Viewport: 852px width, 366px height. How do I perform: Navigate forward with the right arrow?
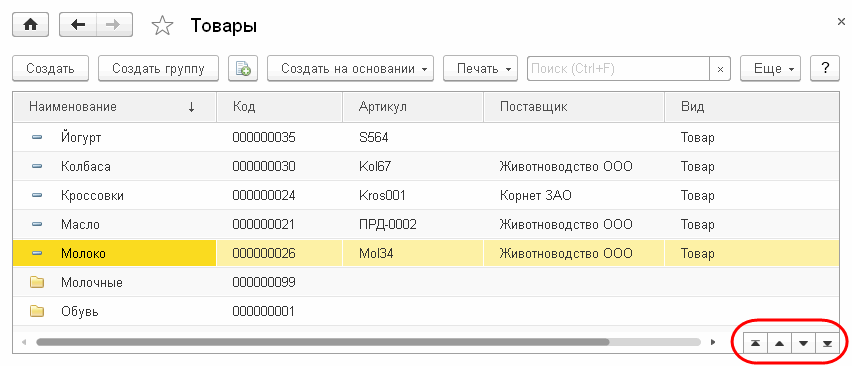(115, 25)
